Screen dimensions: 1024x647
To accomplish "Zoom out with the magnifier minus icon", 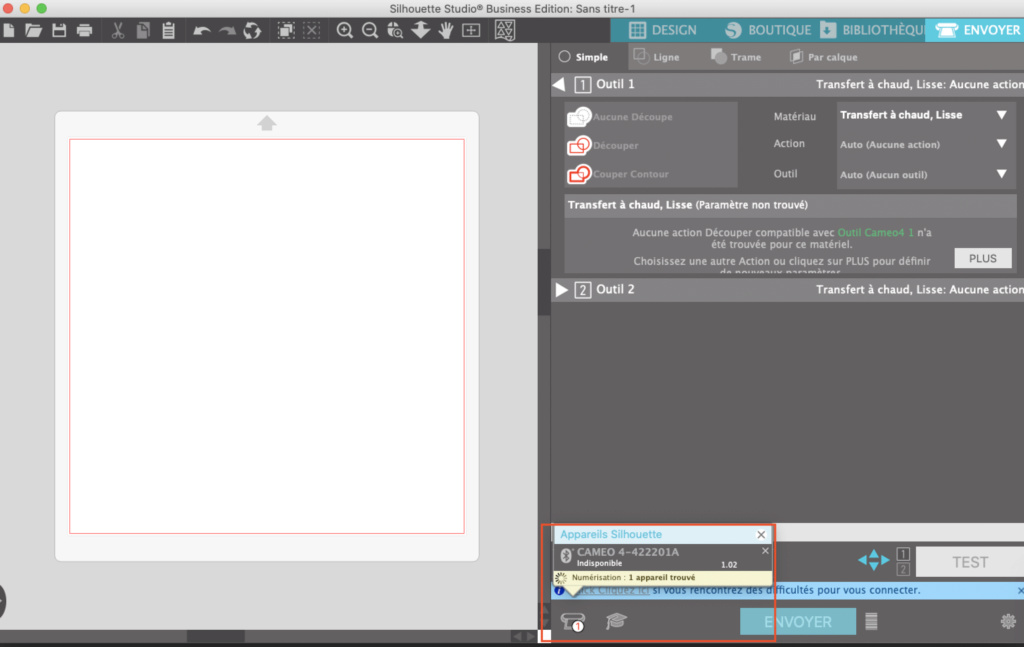I will coord(370,30).
